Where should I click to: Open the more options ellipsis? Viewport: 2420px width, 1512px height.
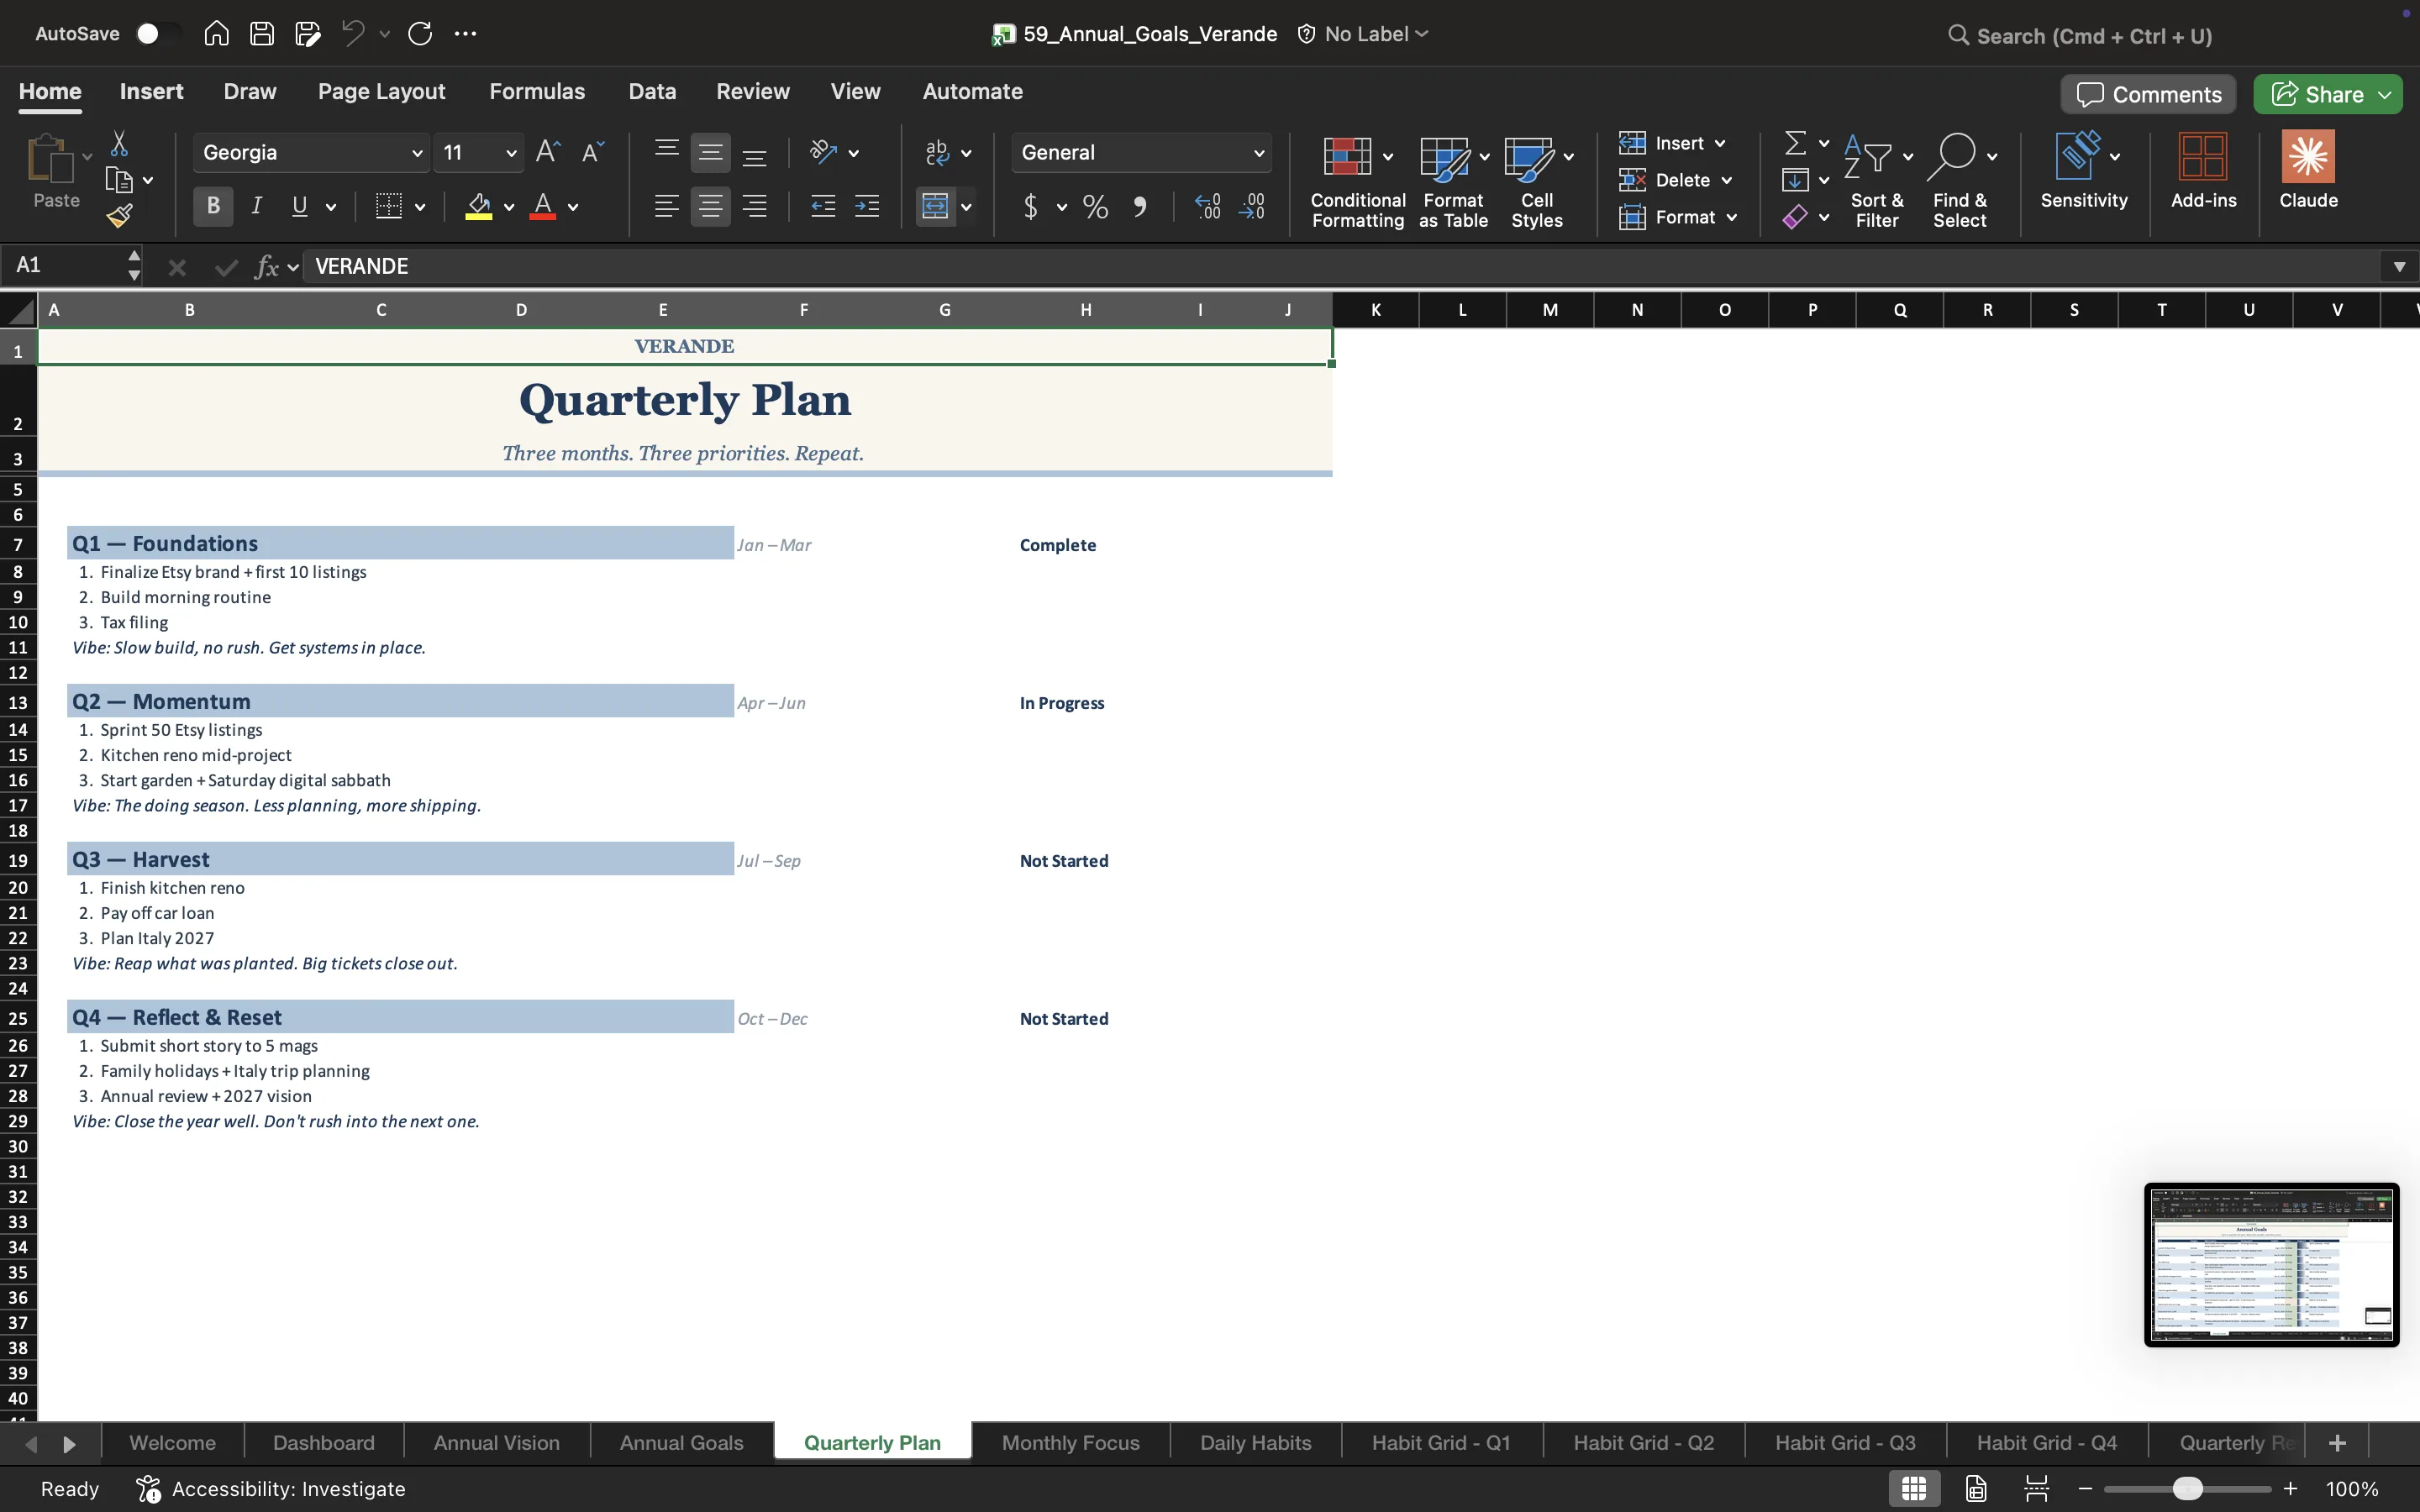point(466,34)
